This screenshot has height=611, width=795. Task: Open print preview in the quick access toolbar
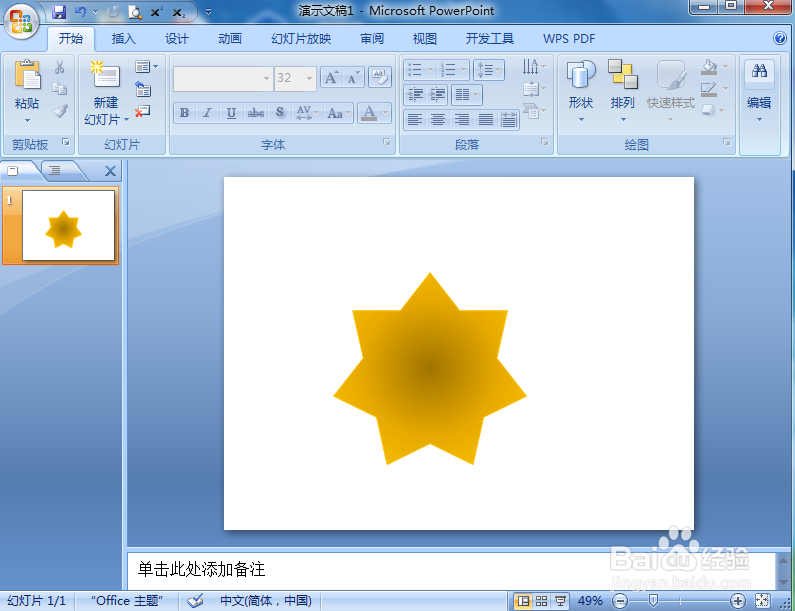(x=135, y=12)
